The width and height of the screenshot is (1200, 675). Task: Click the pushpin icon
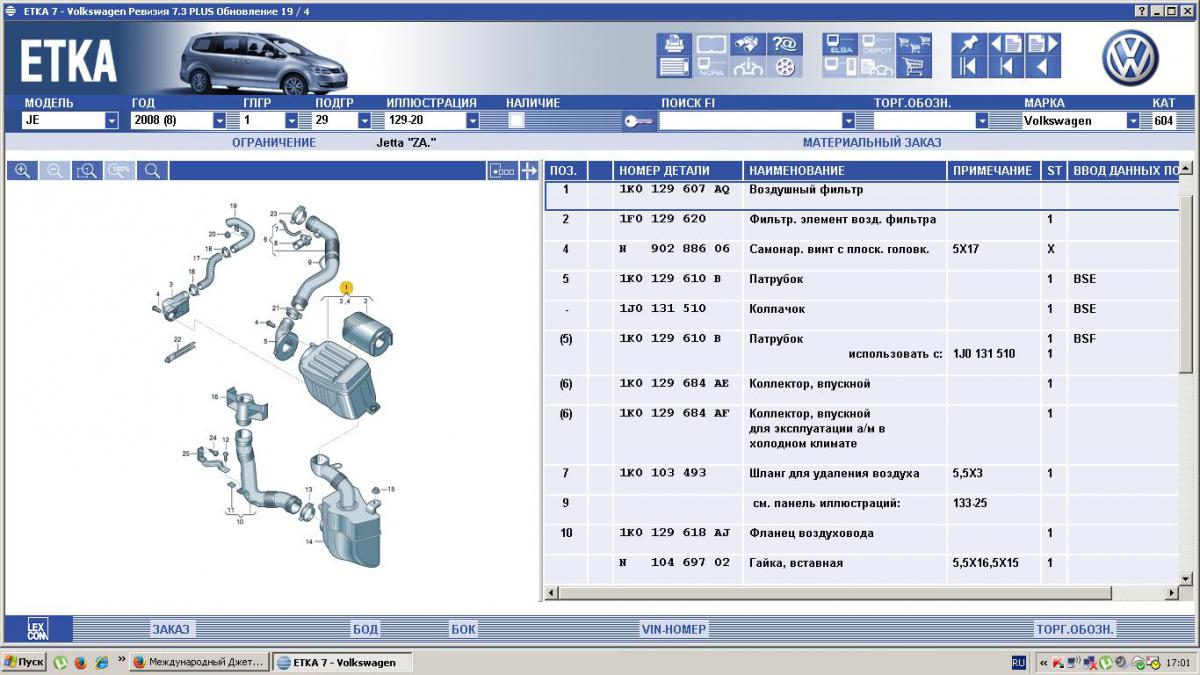968,44
